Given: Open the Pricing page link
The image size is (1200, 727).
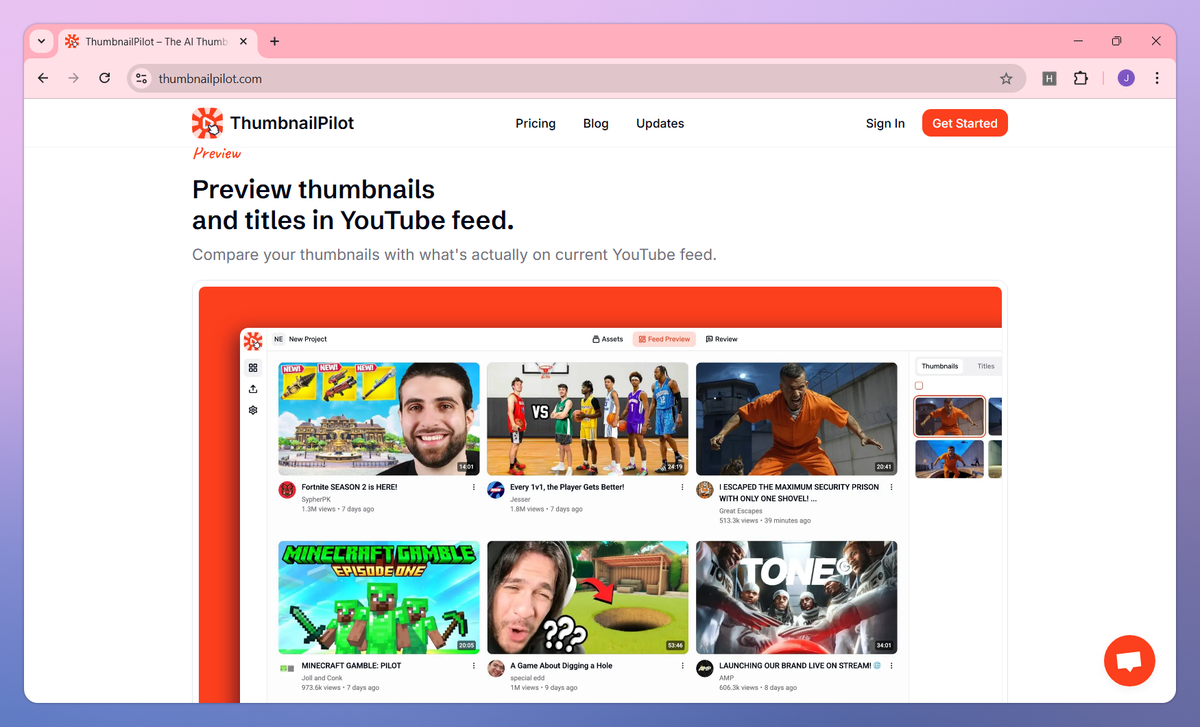Looking at the screenshot, I should coord(535,123).
